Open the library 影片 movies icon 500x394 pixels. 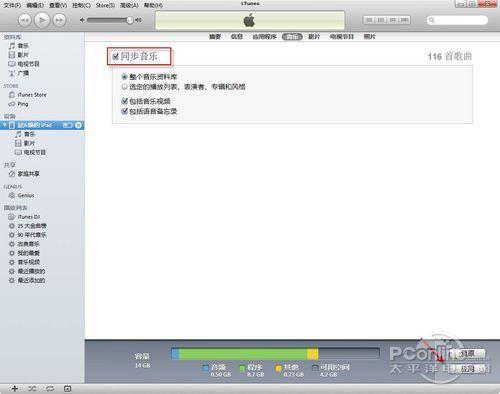click(x=12, y=55)
